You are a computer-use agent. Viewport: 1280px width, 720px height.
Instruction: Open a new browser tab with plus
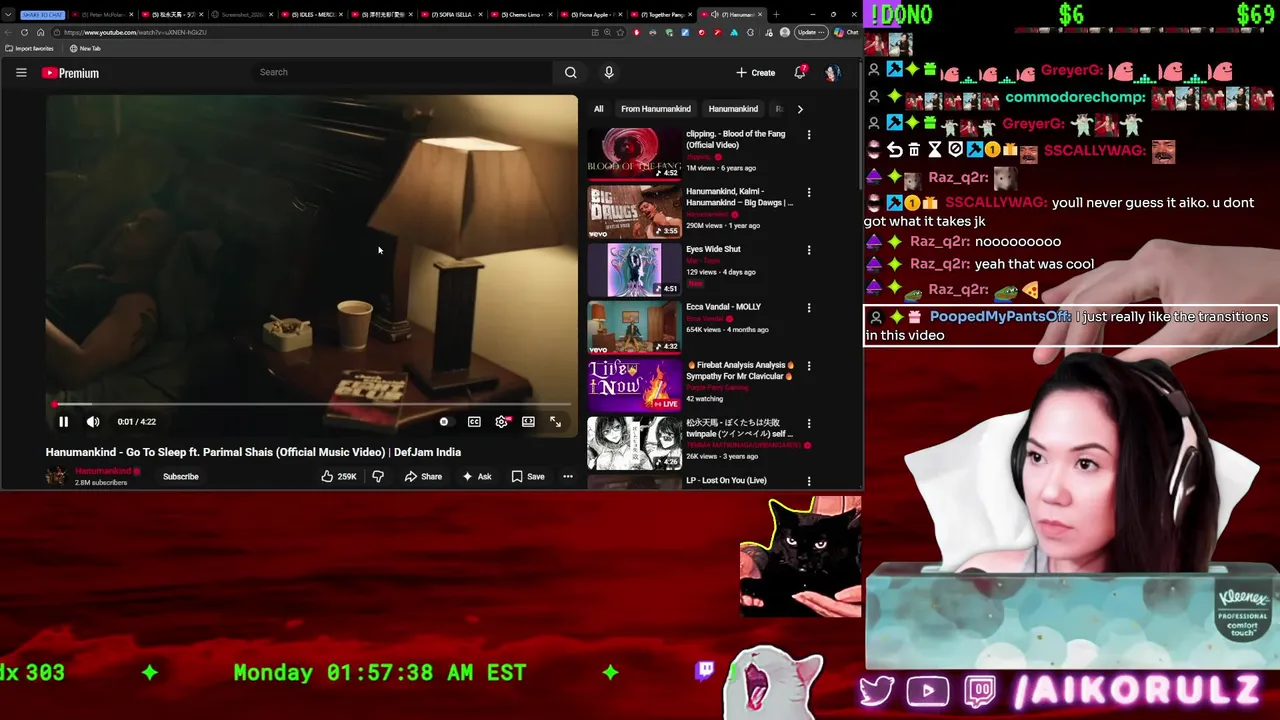(x=776, y=14)
